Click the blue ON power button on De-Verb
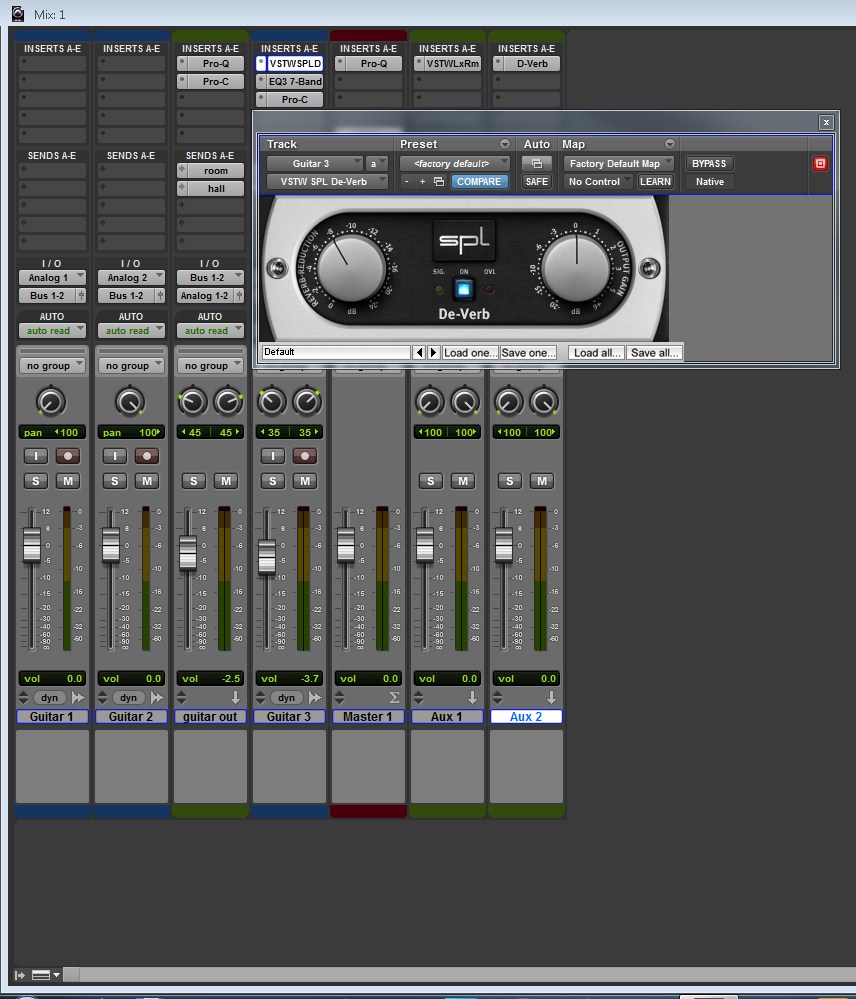Image resolution: width=856 pixels, height=999 pixels. [464, 289]
